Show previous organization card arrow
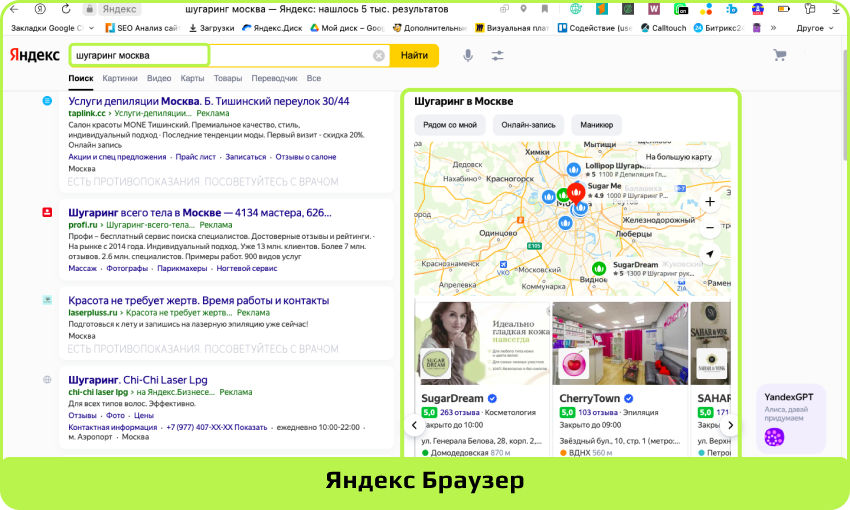850x510 pixels. 414,425
